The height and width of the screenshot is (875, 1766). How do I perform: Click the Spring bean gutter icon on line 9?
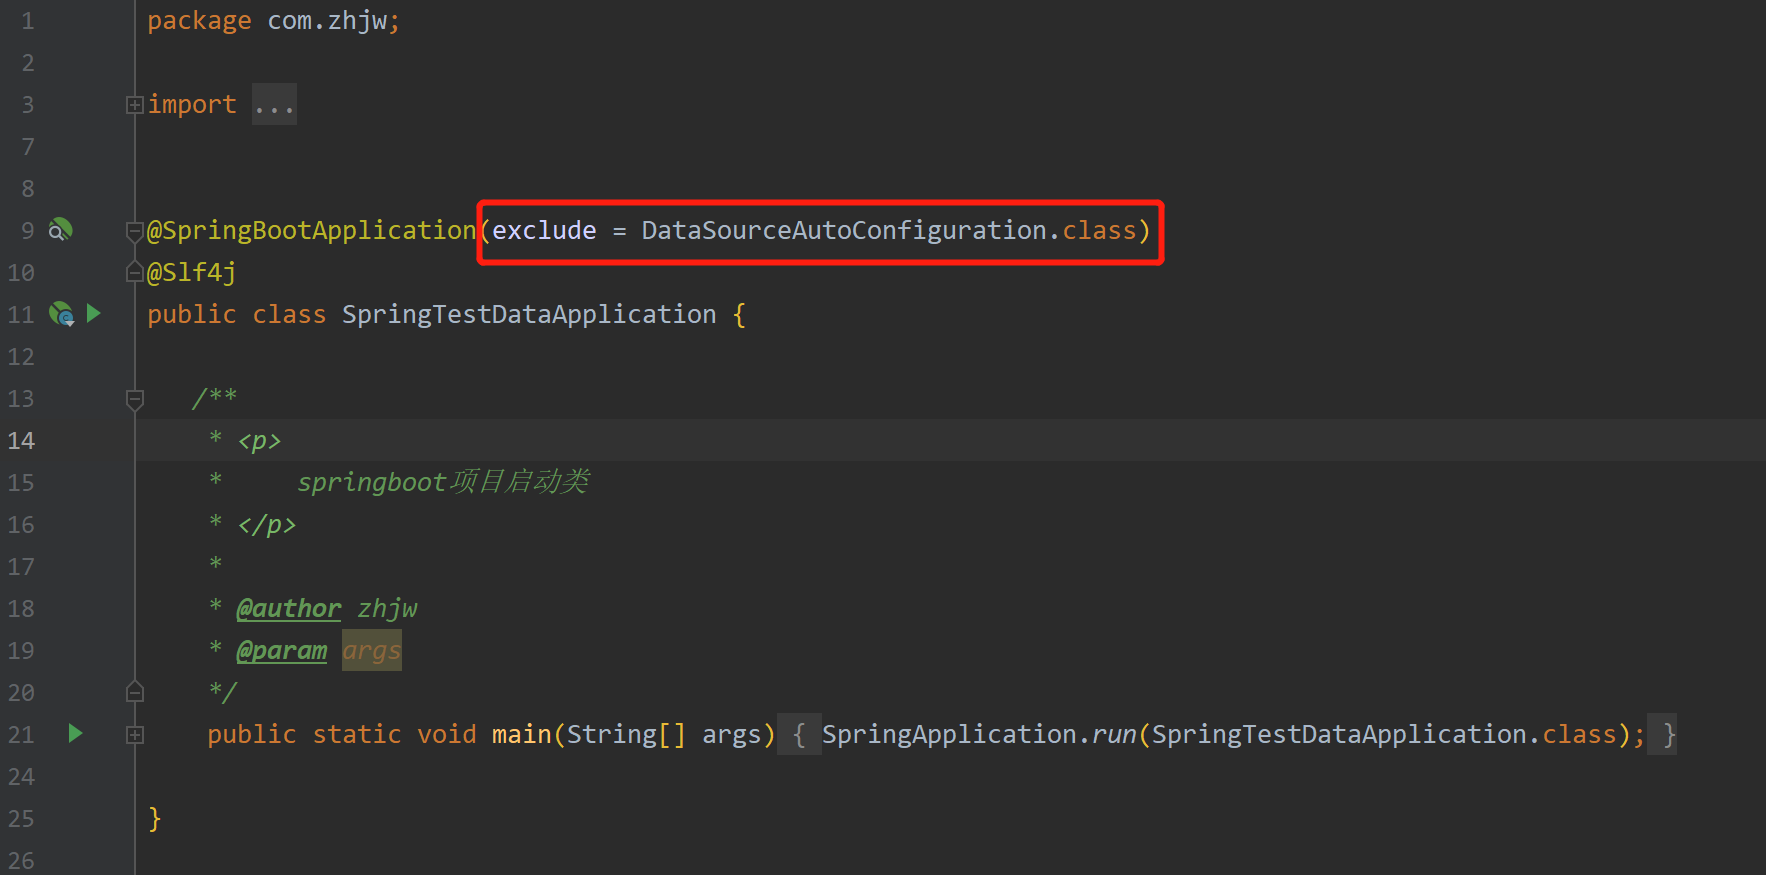pyautogui.click(x=61, y=230)
